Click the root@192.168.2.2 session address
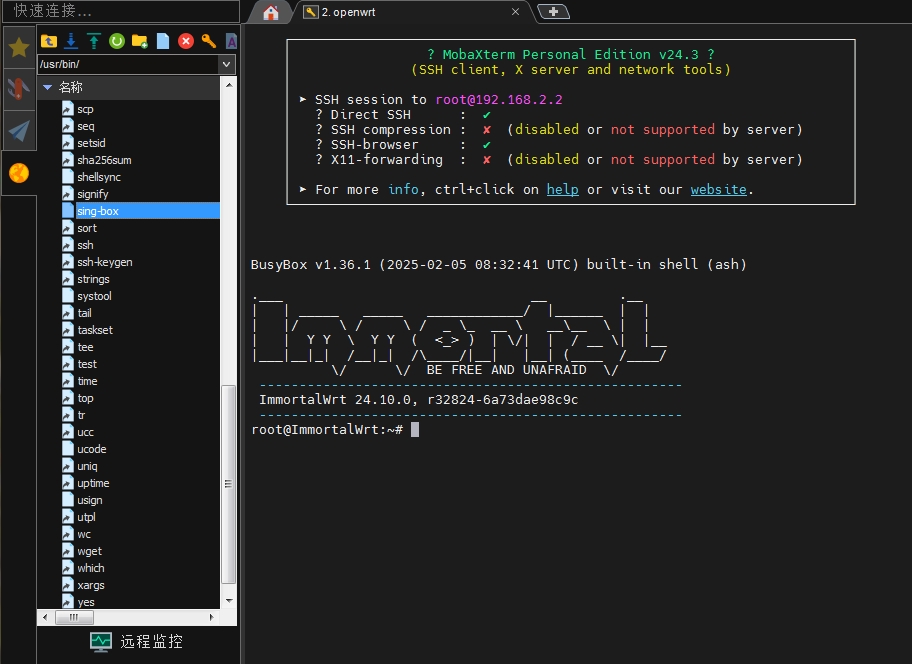Image resolution: width=912 pixels, height=664 pixels. point(499,99)
